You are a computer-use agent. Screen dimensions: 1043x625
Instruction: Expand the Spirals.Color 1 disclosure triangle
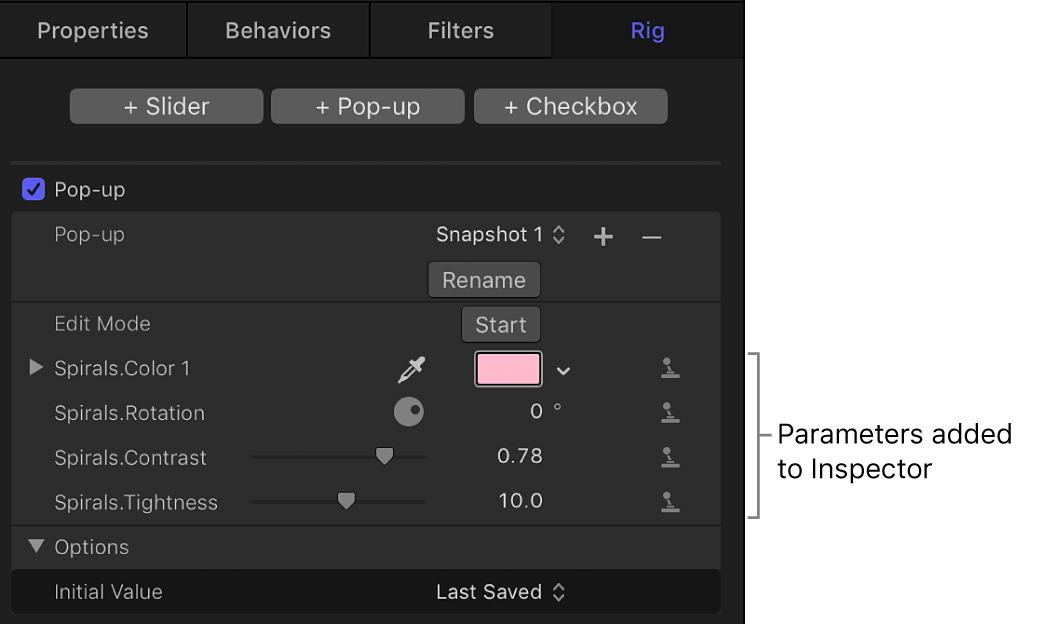point(36,368)
